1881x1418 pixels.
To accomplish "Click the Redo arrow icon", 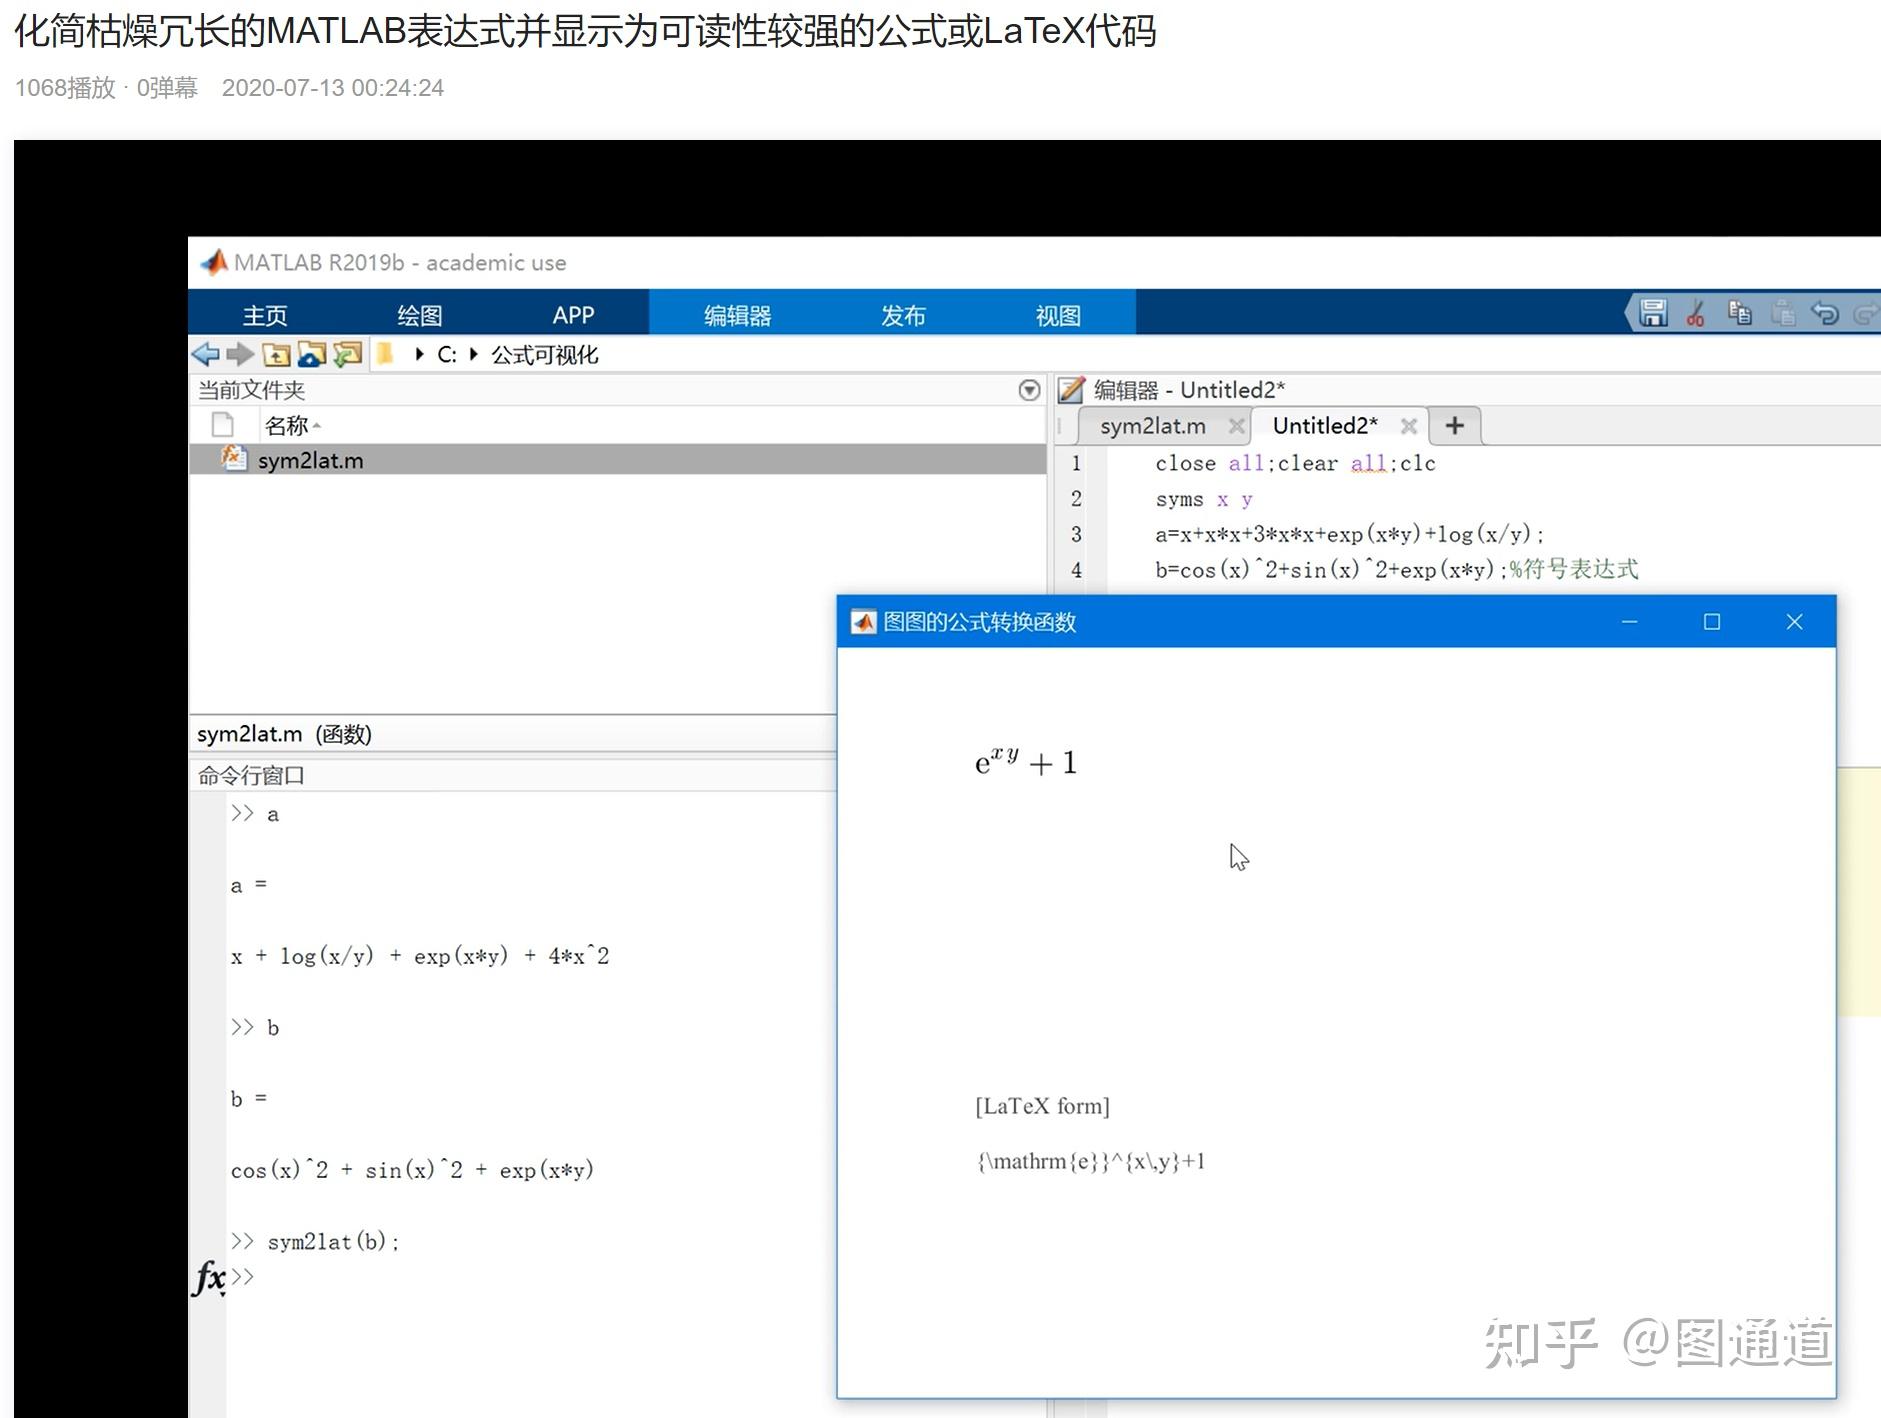I will pyautogui.click(x=1866, y=313).
